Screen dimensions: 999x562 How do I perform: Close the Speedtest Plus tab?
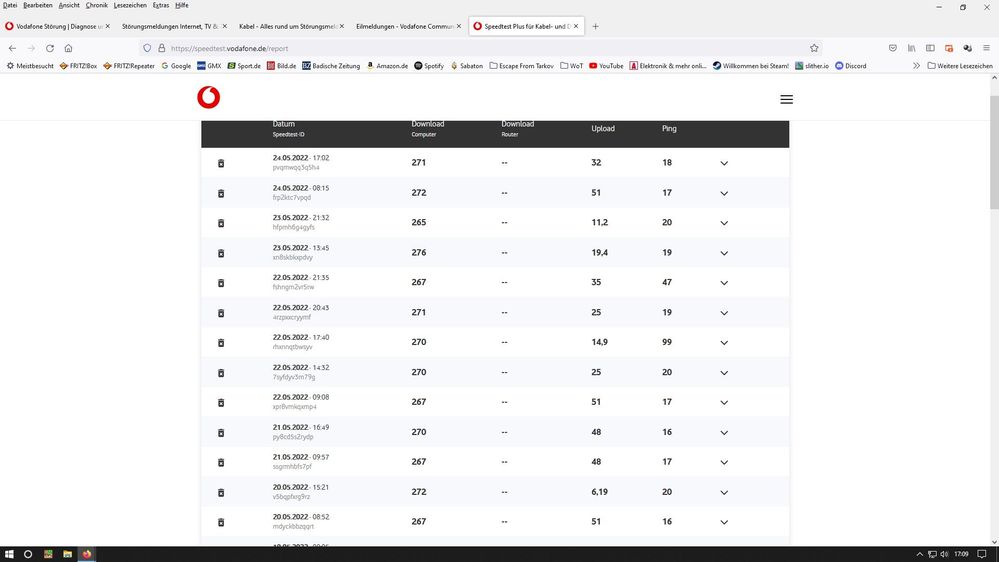[x=576, y=26]
